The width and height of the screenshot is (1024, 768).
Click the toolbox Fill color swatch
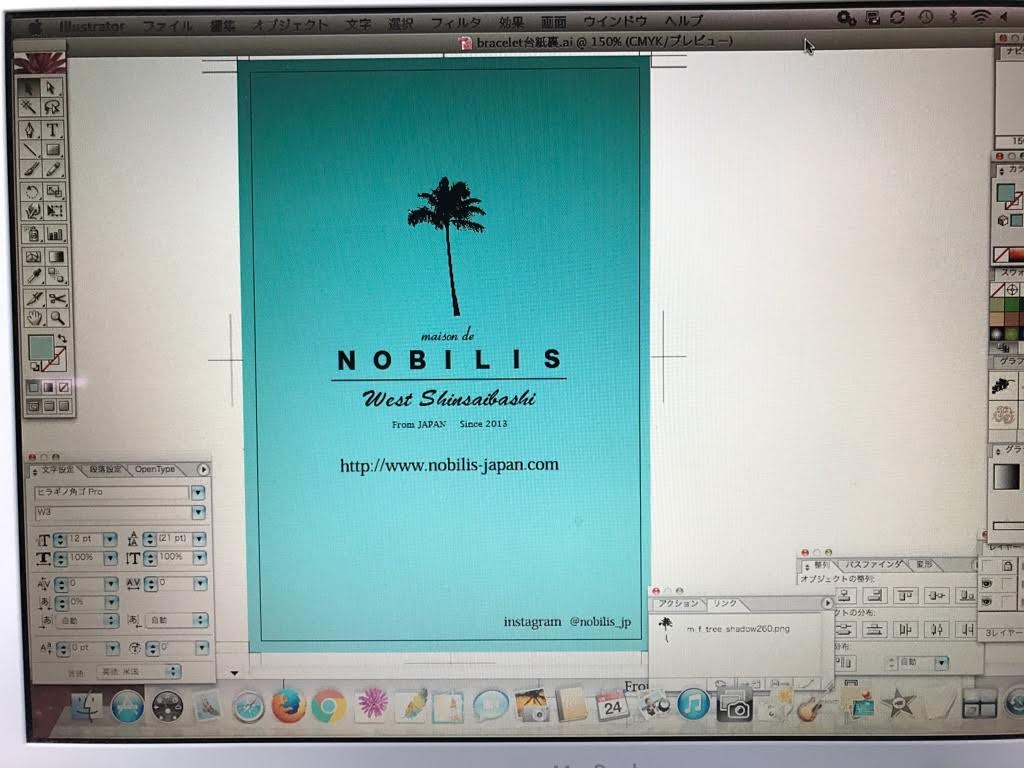point(40,347)
